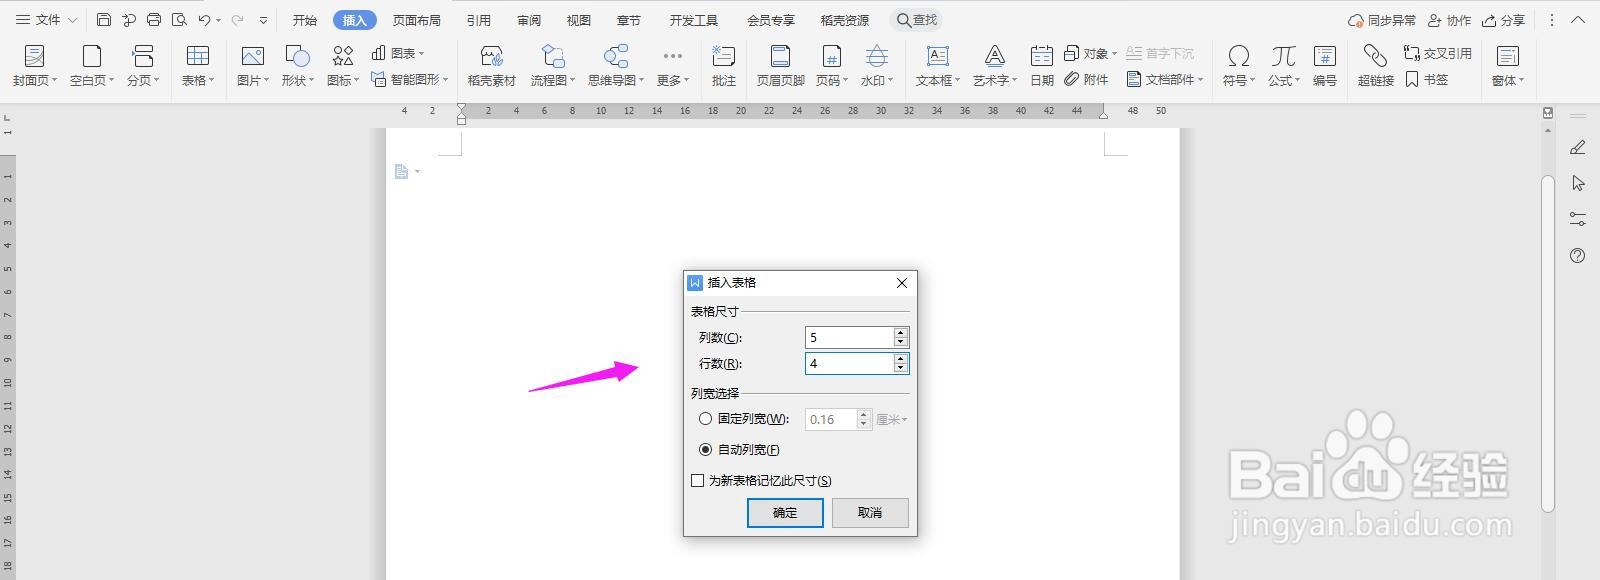Open the Form (窗体) dropdown
This screenshot has height=580, width=1600.
pyautogui.click(x=1507, y=66)
